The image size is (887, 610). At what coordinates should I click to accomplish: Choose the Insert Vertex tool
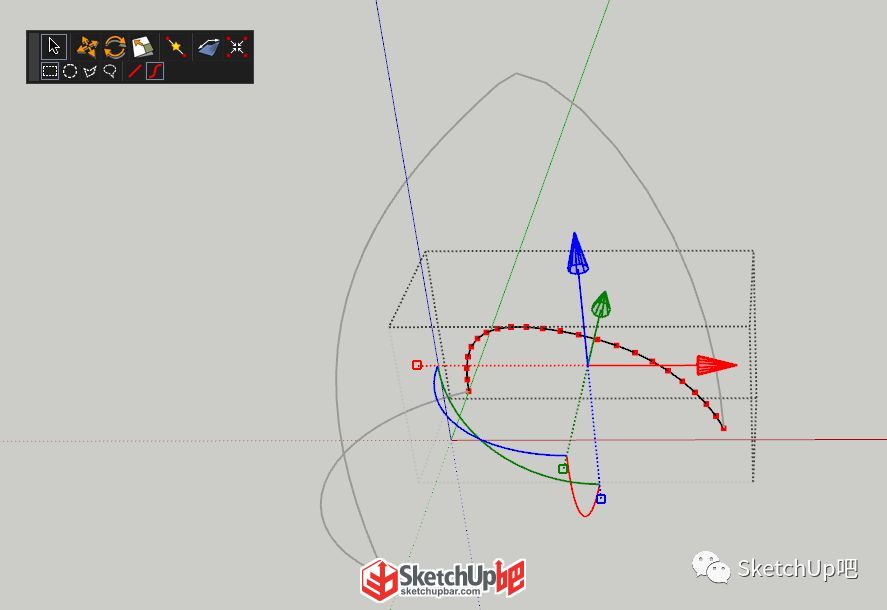coord(176,47)
